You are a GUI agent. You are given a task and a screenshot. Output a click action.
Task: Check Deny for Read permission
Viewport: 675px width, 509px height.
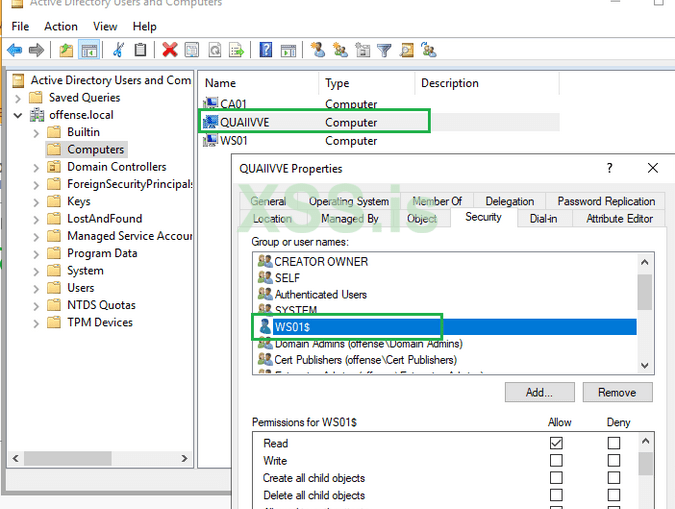click(614, 443)
